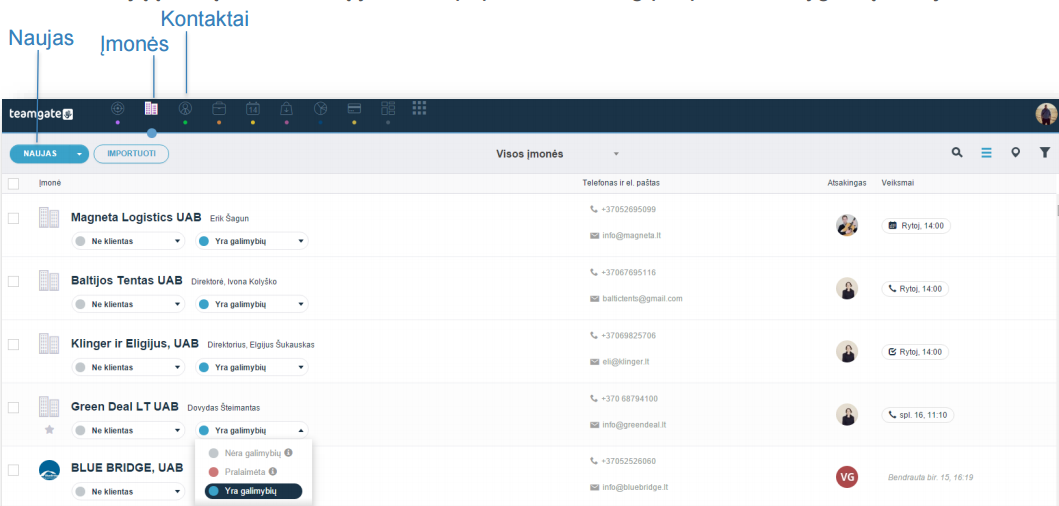Click the building icon for Klinger ir Eligijus
The height and width of the screenshot is (506, 1059).
(x=49, y=343)
